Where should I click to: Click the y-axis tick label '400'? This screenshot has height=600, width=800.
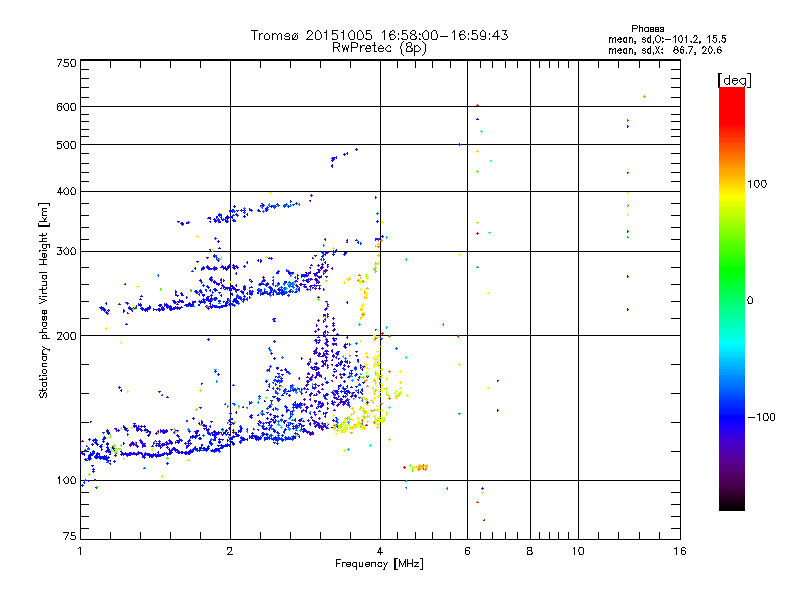click(66, 191)
